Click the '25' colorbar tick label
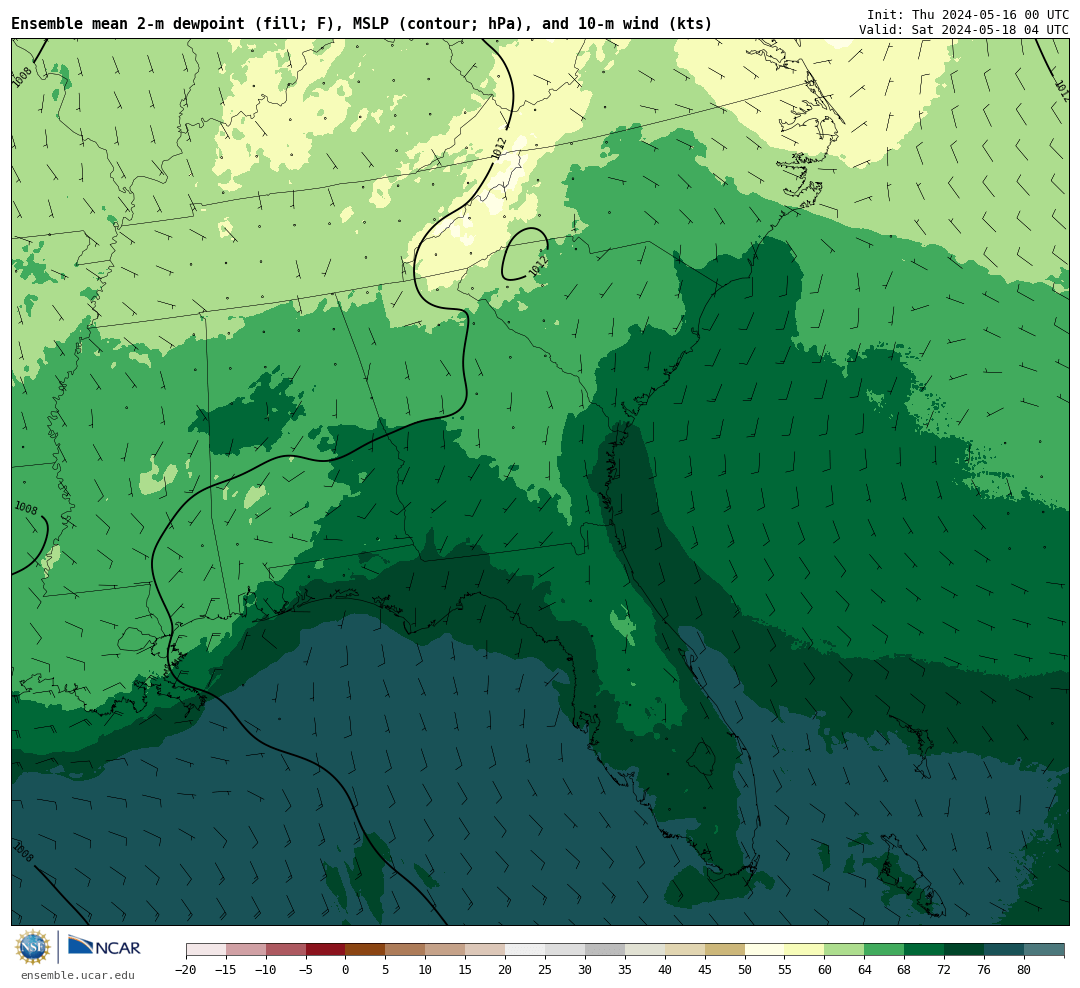 pos(546,970)
